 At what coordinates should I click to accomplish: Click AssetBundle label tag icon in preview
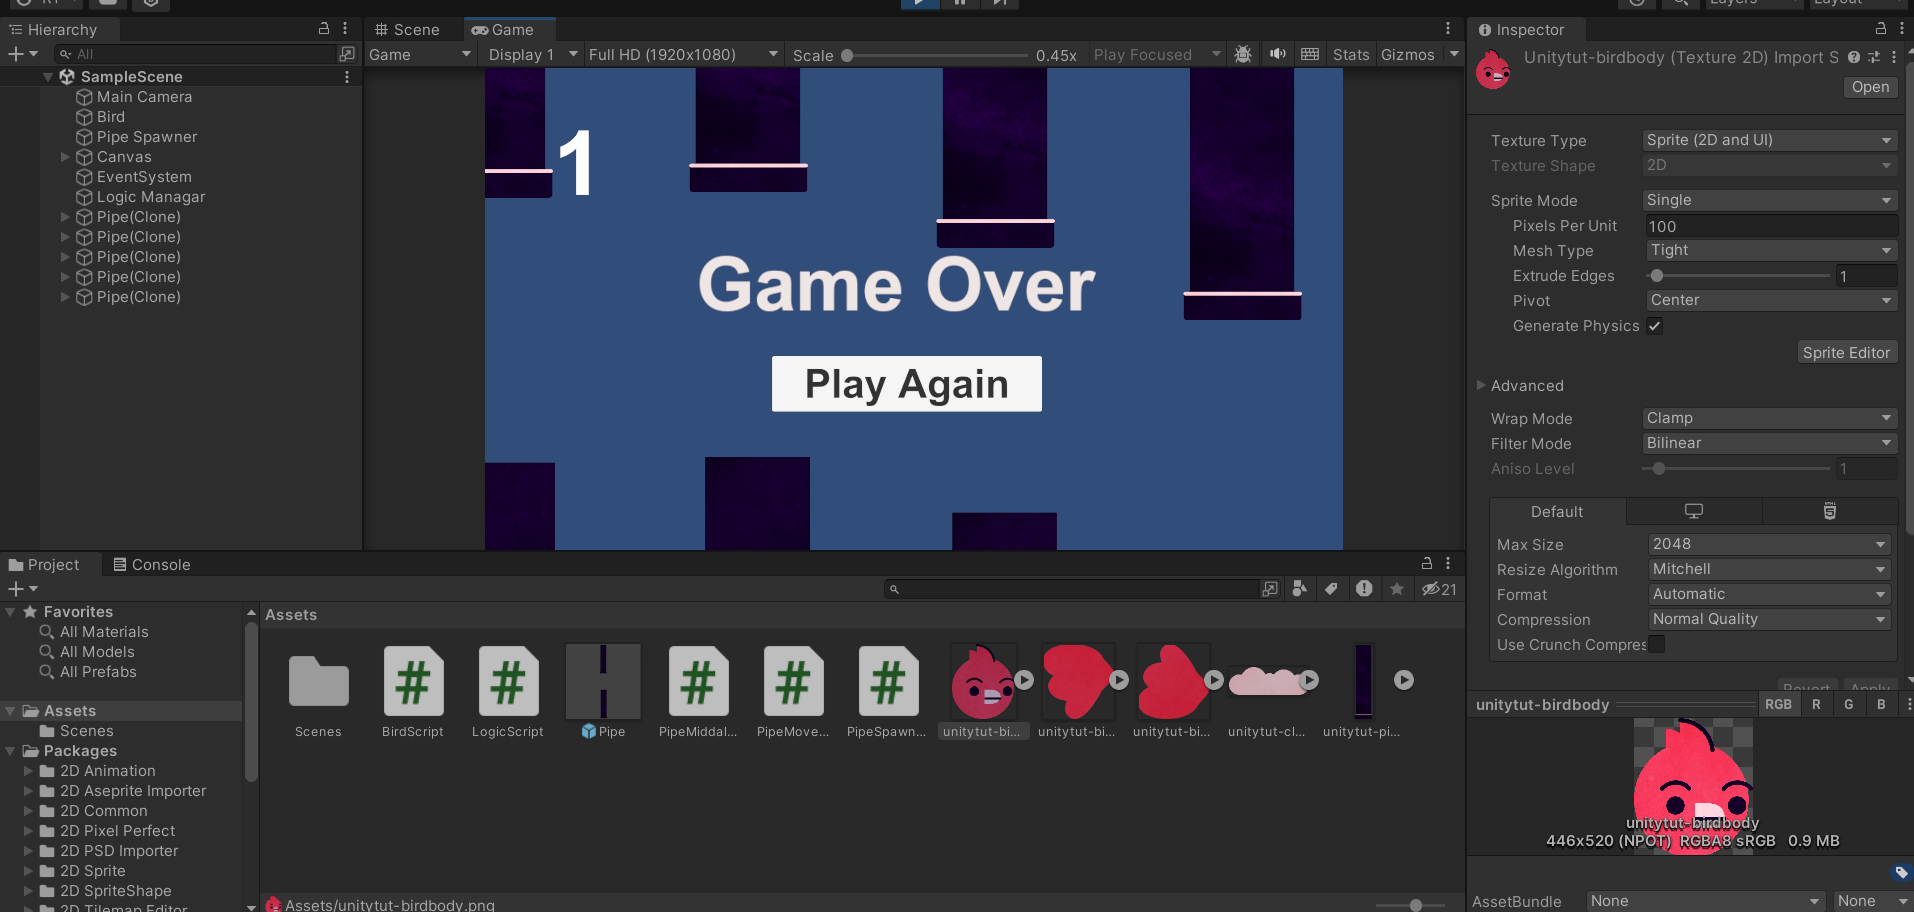[x=1901, y=872]
